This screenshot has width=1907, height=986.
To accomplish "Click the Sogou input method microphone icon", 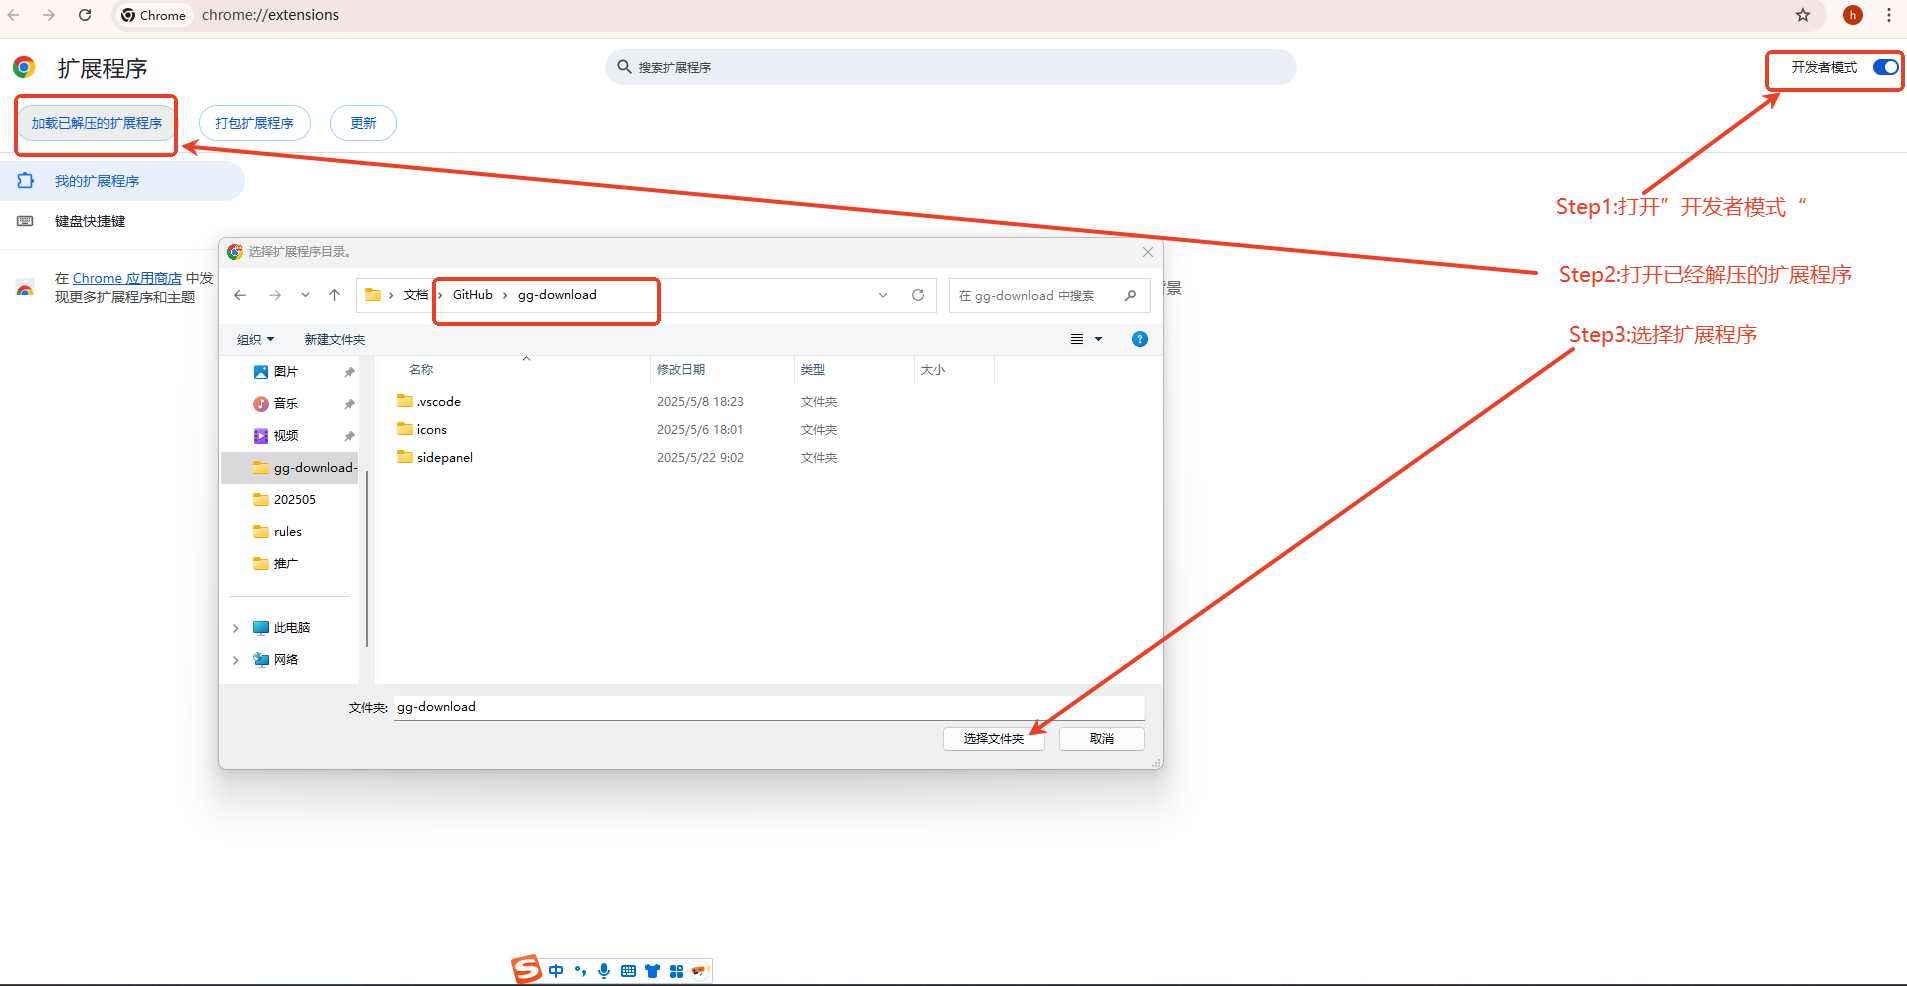I will [604, 970].
